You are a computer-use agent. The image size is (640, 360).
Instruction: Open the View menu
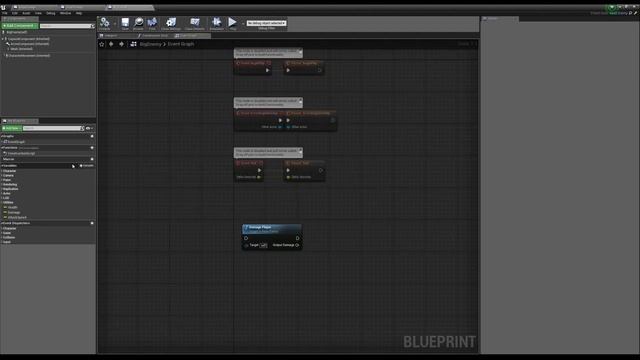click(x=38, y=13)
